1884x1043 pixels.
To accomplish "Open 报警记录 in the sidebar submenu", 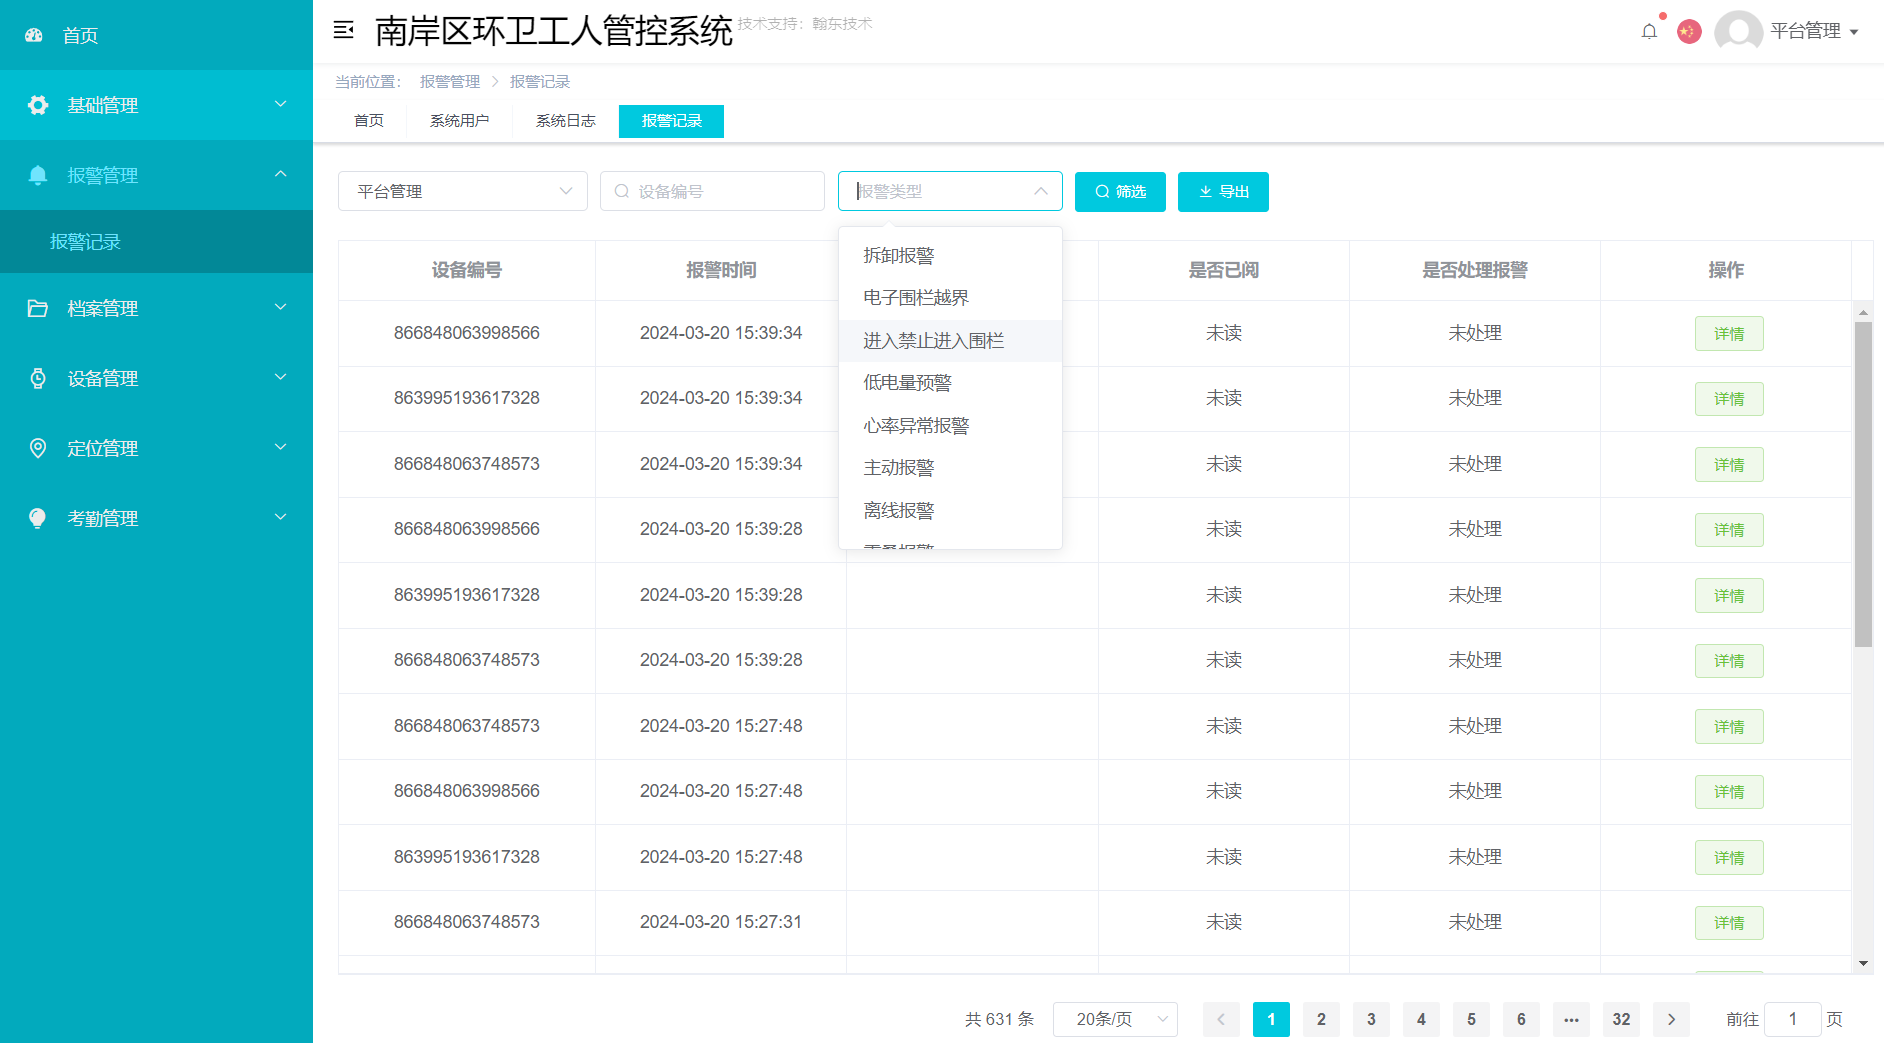I will (156, 242).
